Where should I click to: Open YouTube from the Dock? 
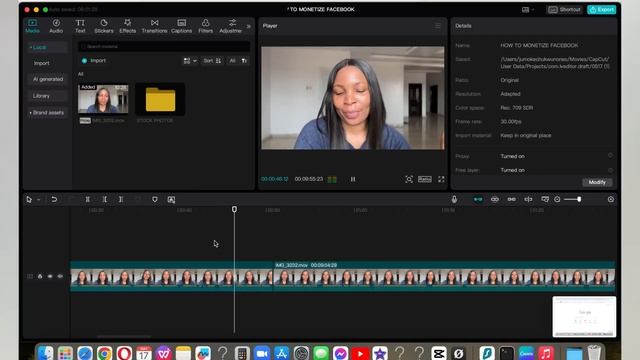(360, 353)
